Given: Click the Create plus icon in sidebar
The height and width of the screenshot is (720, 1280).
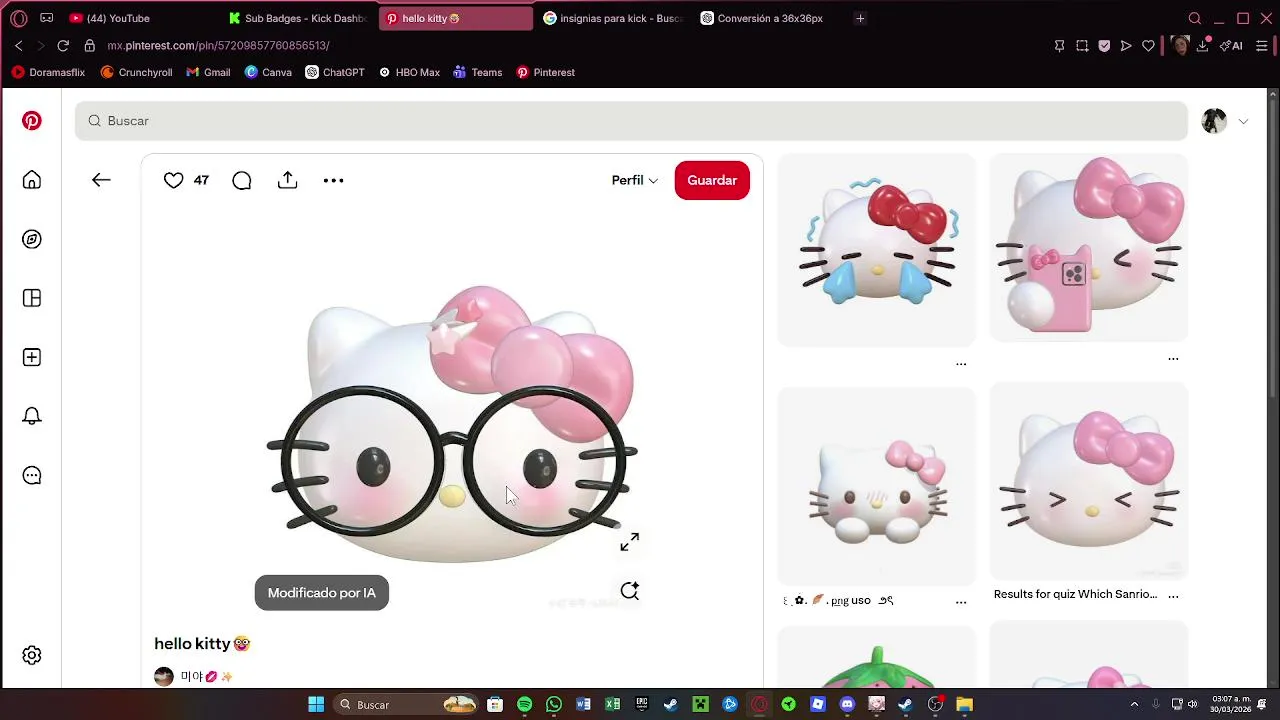Looking at the screenshot, I should [32, 357].
